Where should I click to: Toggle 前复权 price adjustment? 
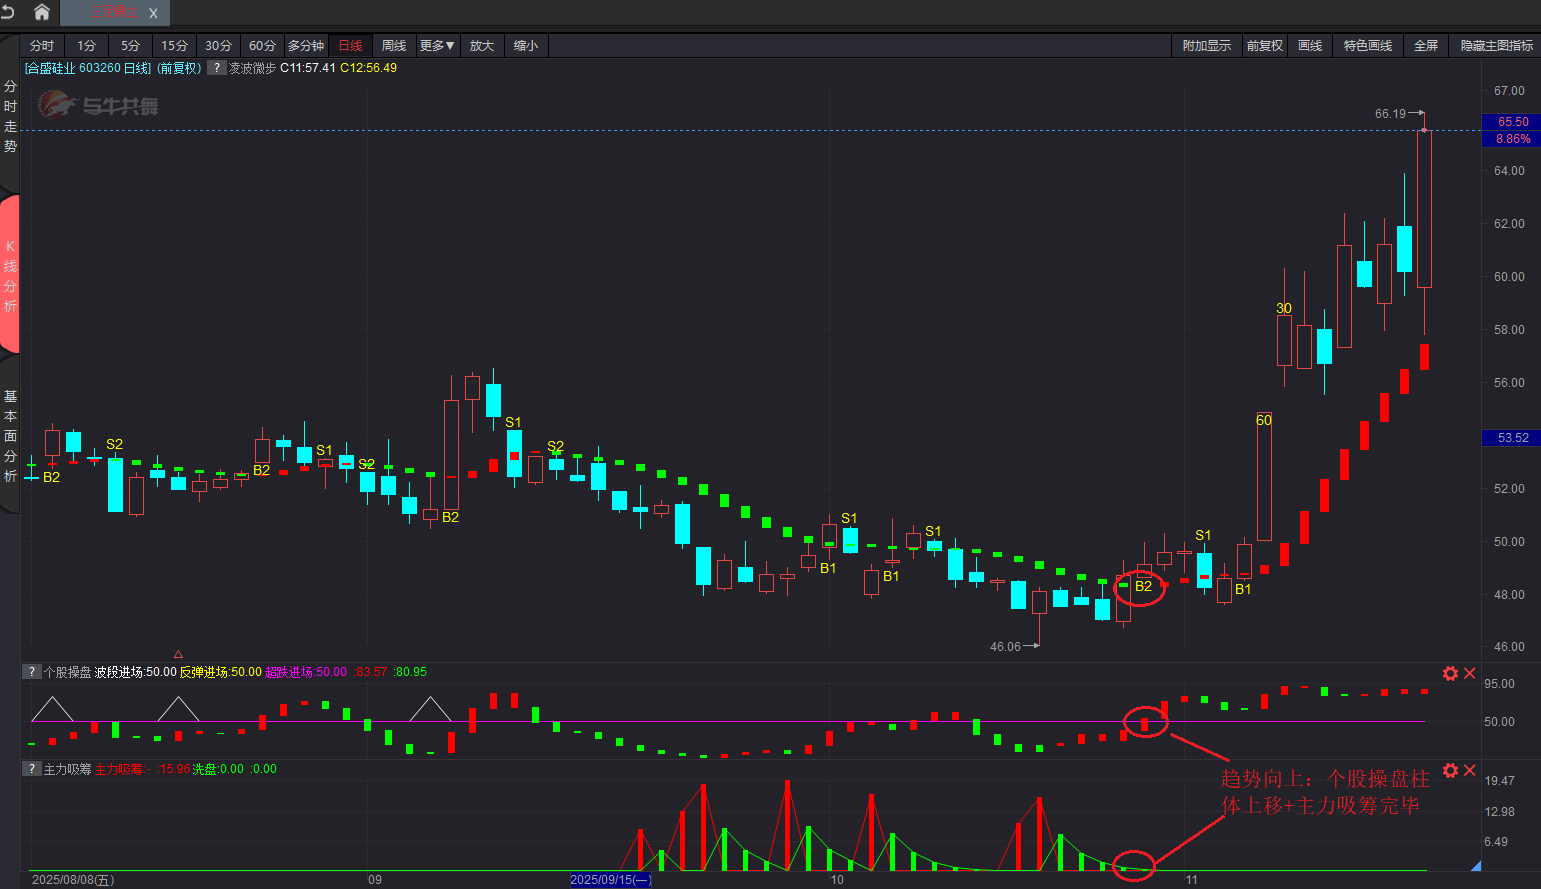tap(1264, 46)
